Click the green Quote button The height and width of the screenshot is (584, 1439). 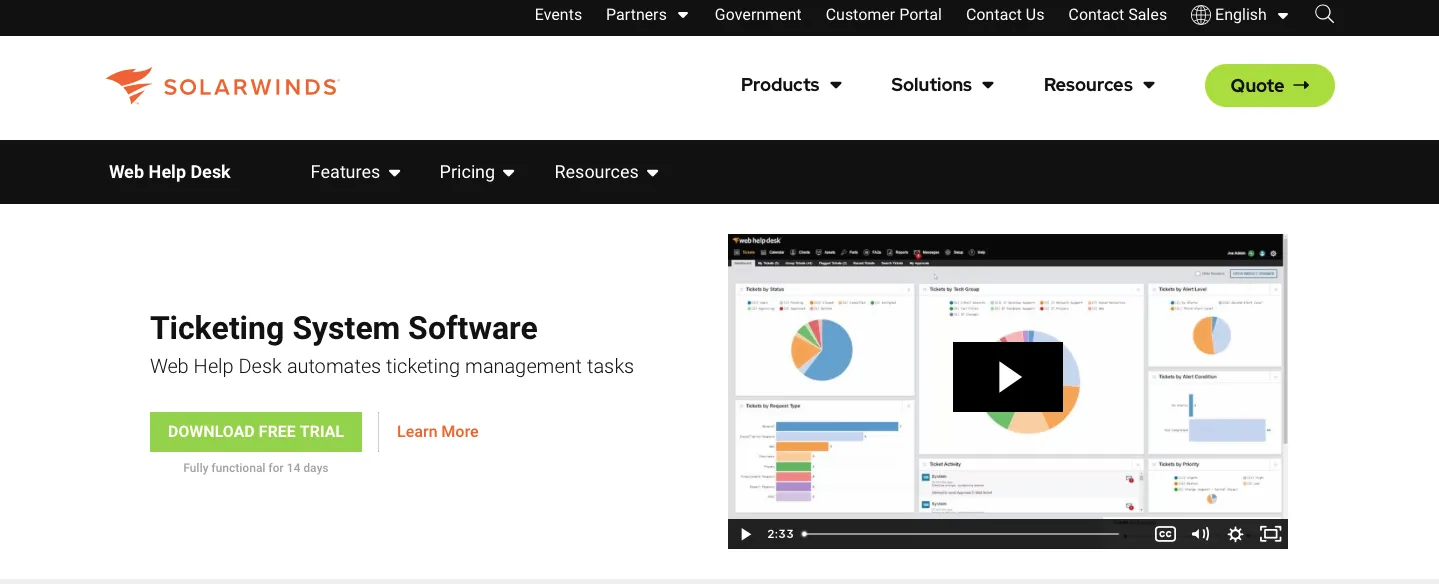[1270, 85]
